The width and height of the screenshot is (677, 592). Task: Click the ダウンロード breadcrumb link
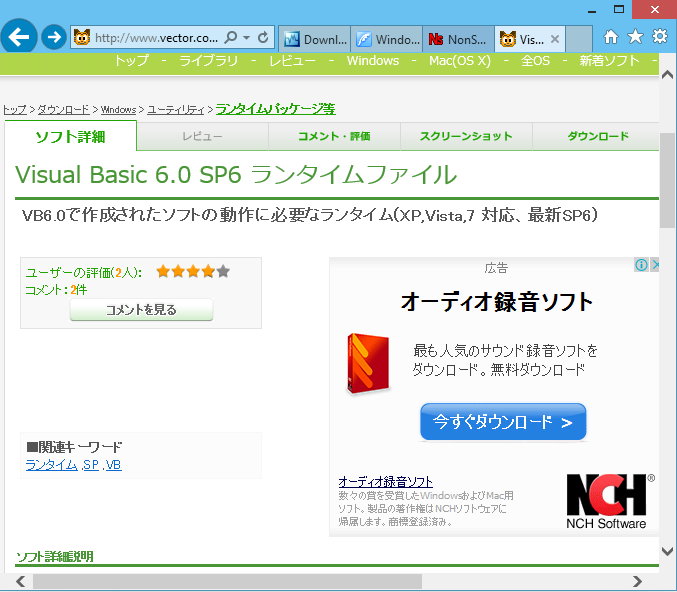point(63,110)
